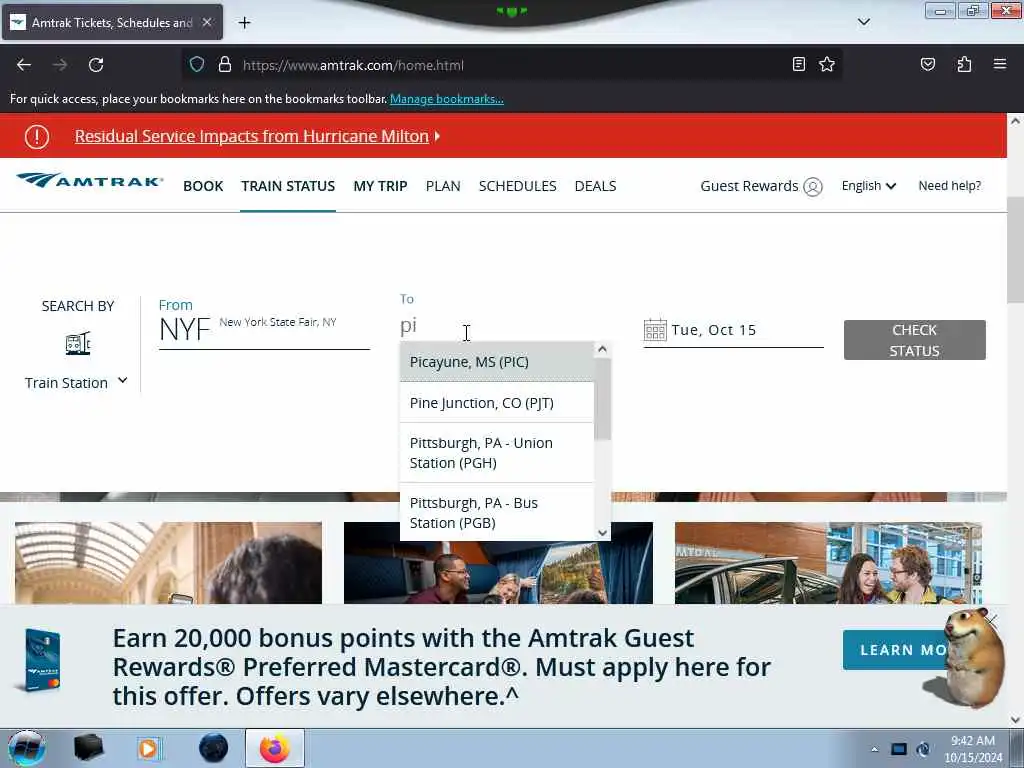The image size is (1024, 768).
Task: Open a new tab with plus button
Action: pyautogui.click(x=244, y=23)
